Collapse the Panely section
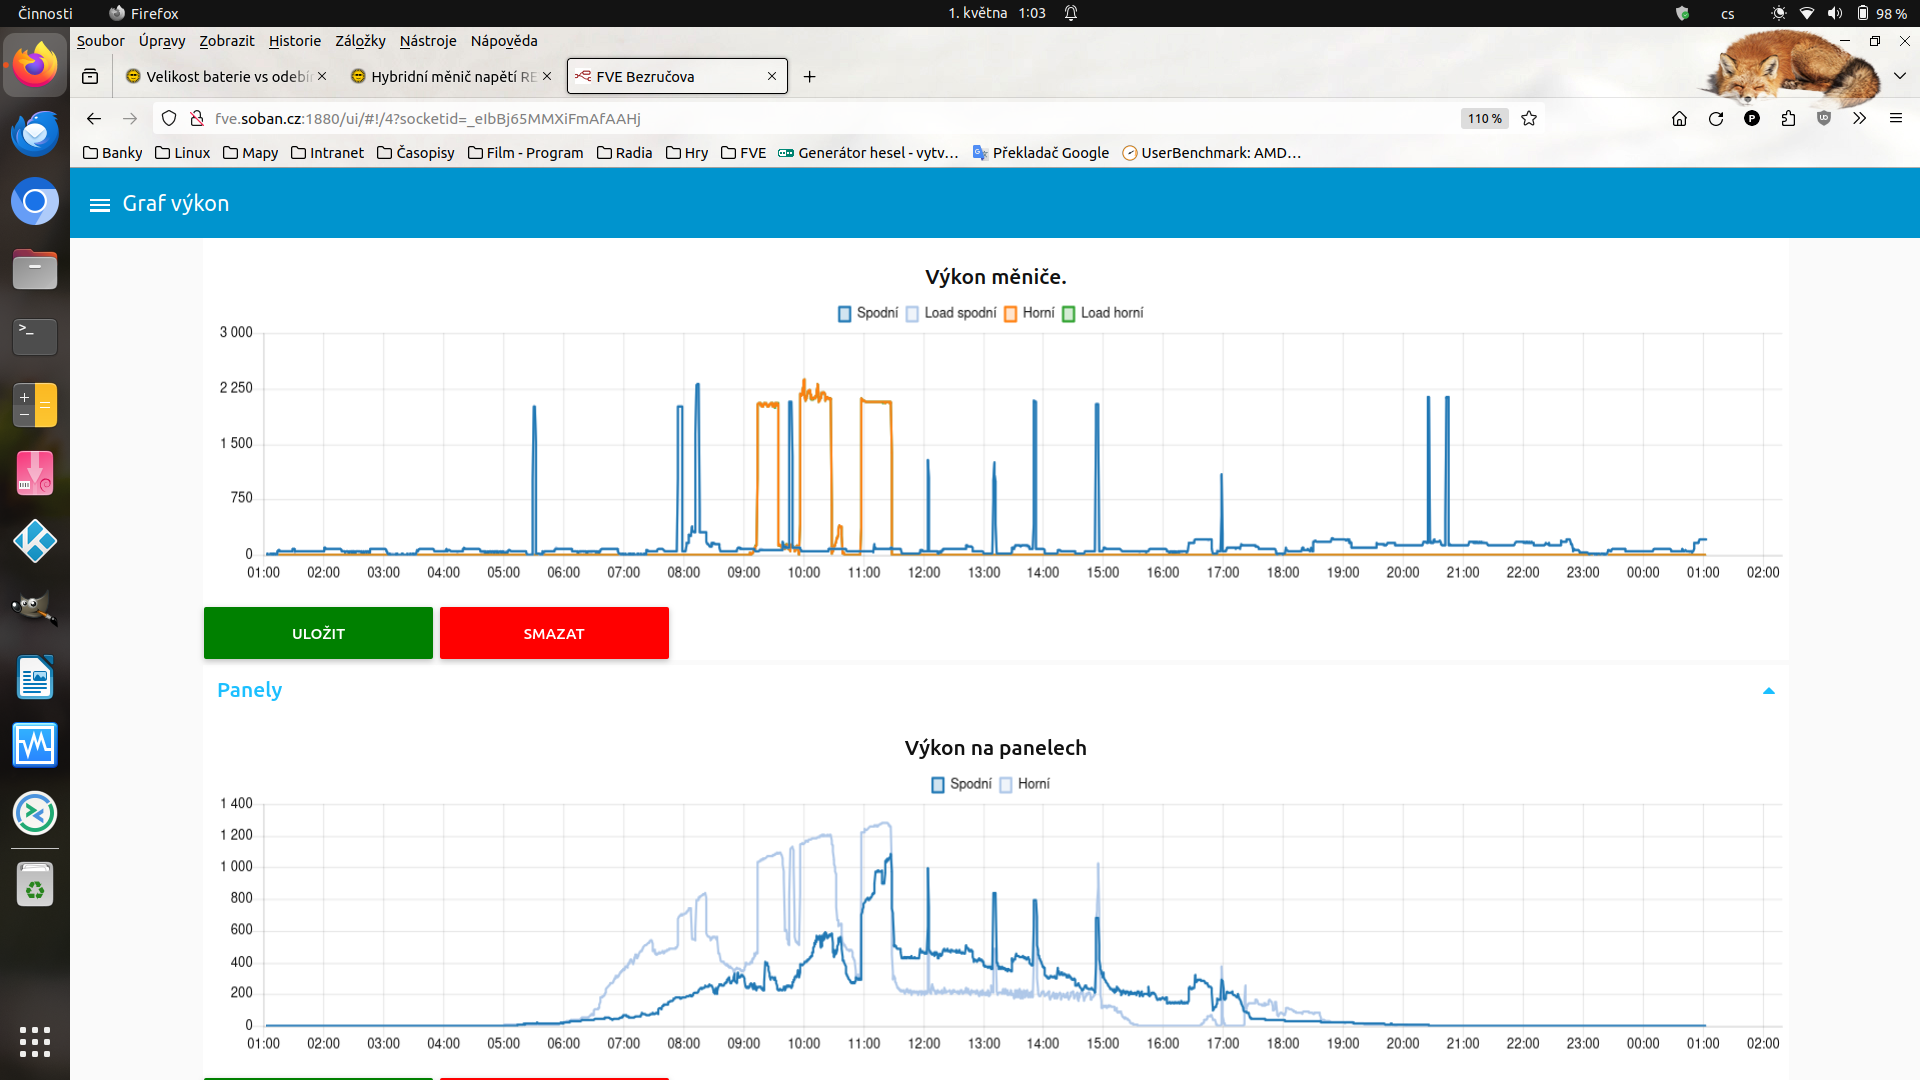 click(1768, 691)
